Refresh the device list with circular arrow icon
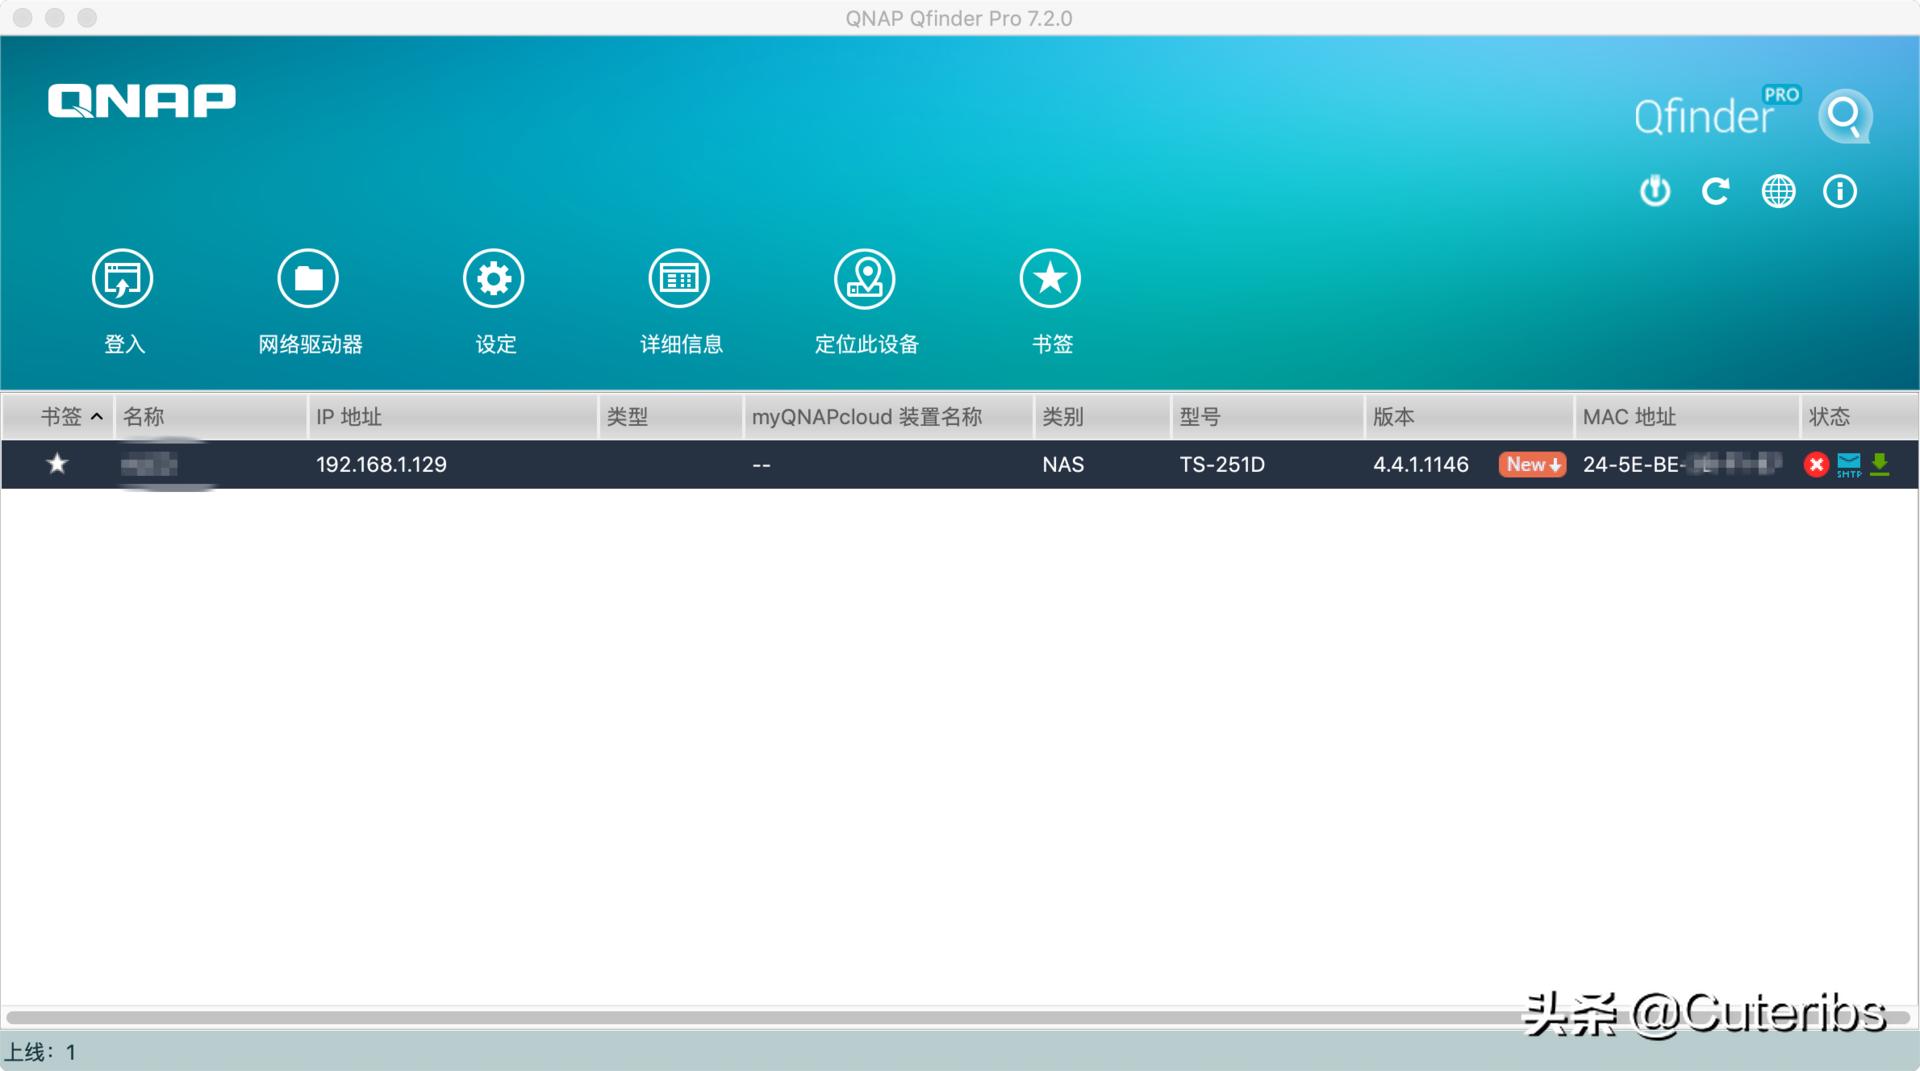Screen dimensions: 1920x1071 tap(1716, 191)
